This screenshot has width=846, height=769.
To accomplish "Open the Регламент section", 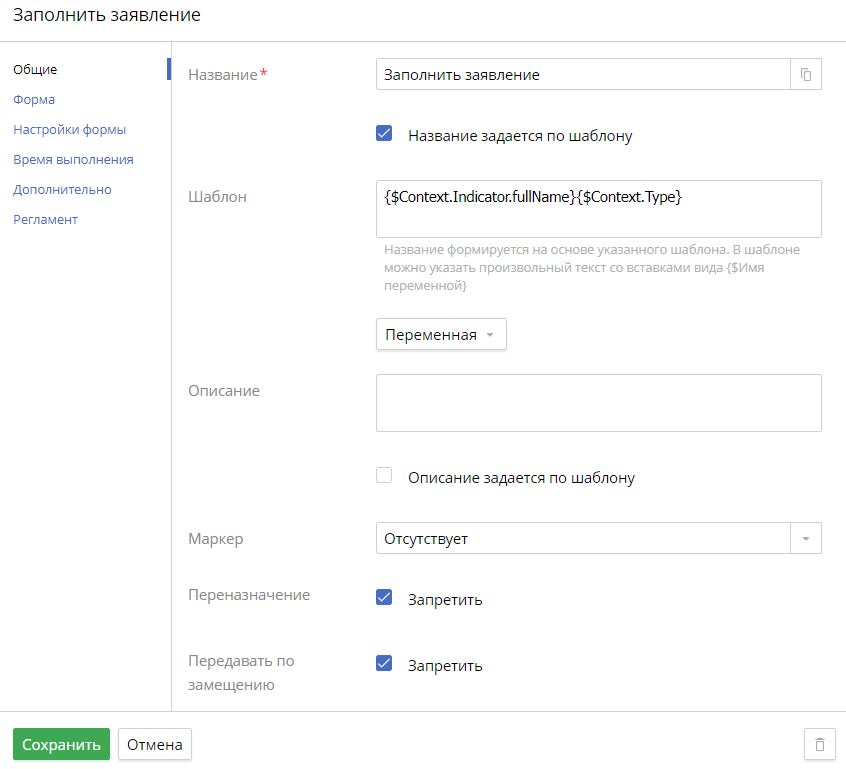I will click(x=45, y=220).
